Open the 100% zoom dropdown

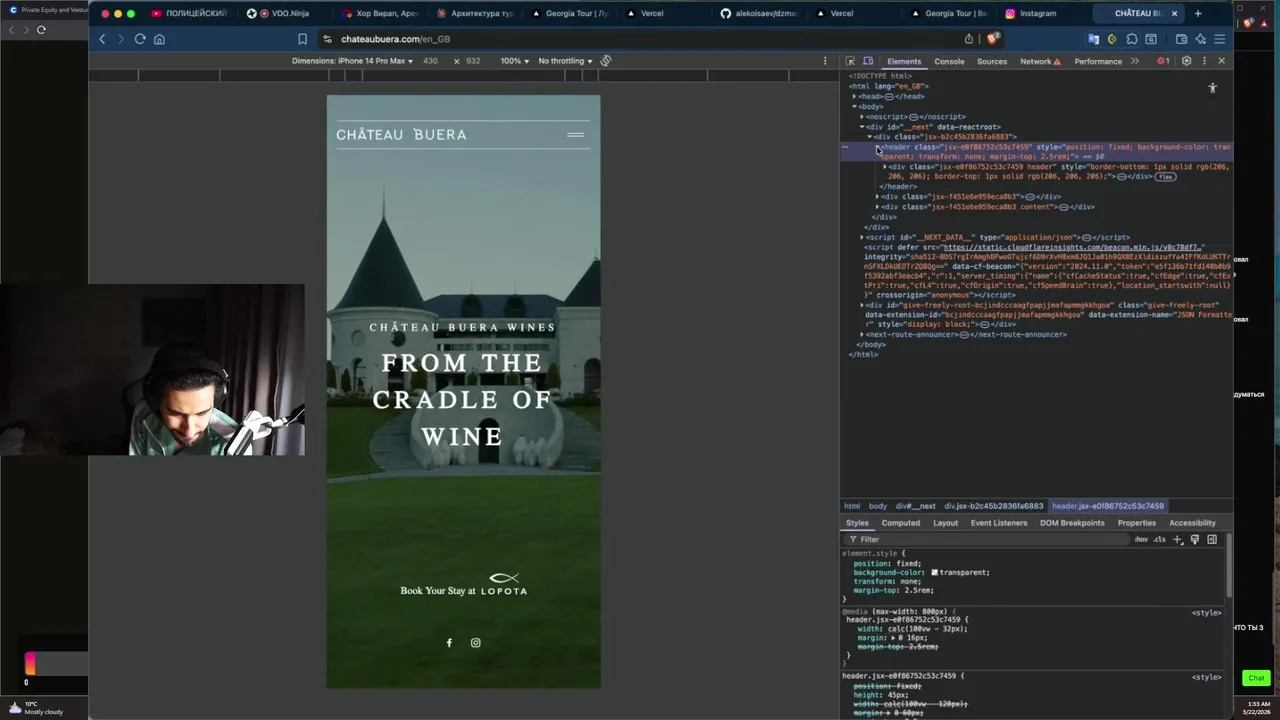click(514, 61)
